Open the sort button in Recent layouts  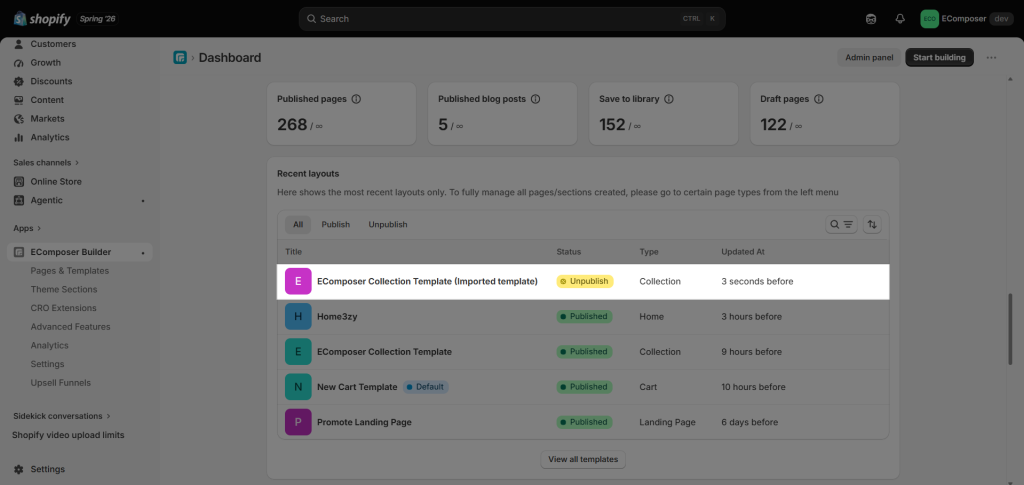tap(872, 225)
